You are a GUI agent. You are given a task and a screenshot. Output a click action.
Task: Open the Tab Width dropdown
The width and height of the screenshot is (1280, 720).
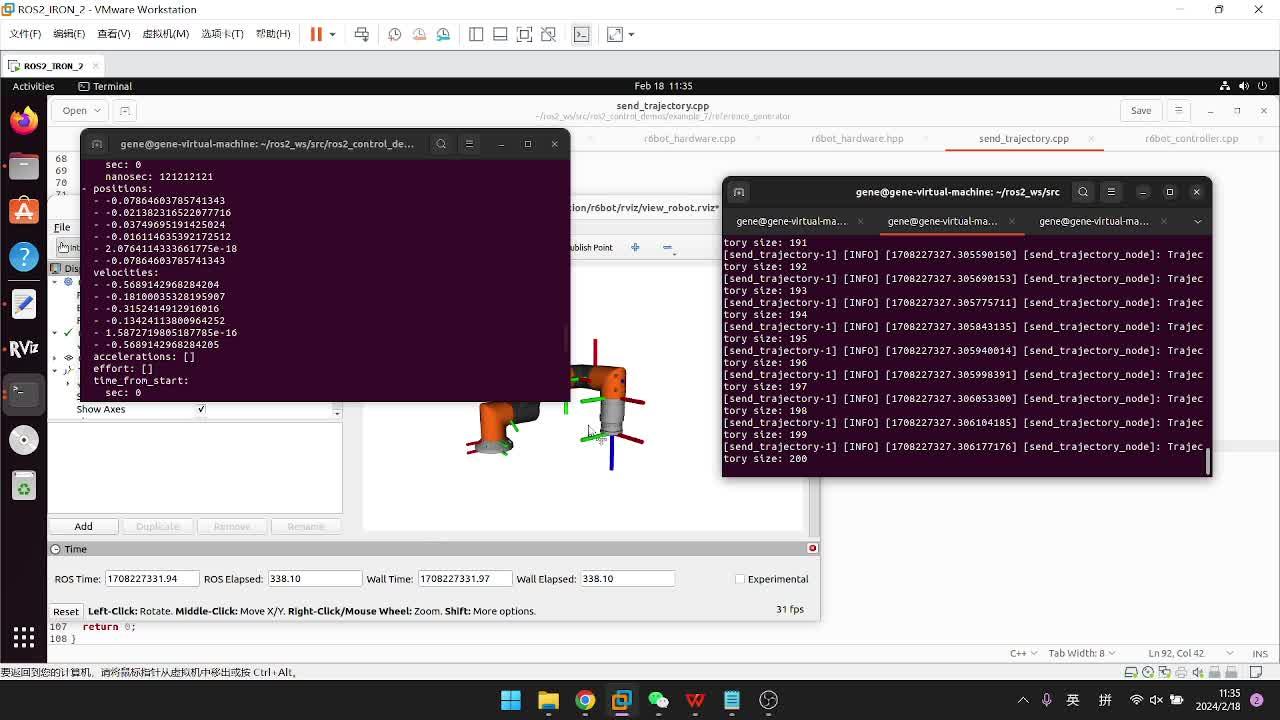tap(1080, 653)
